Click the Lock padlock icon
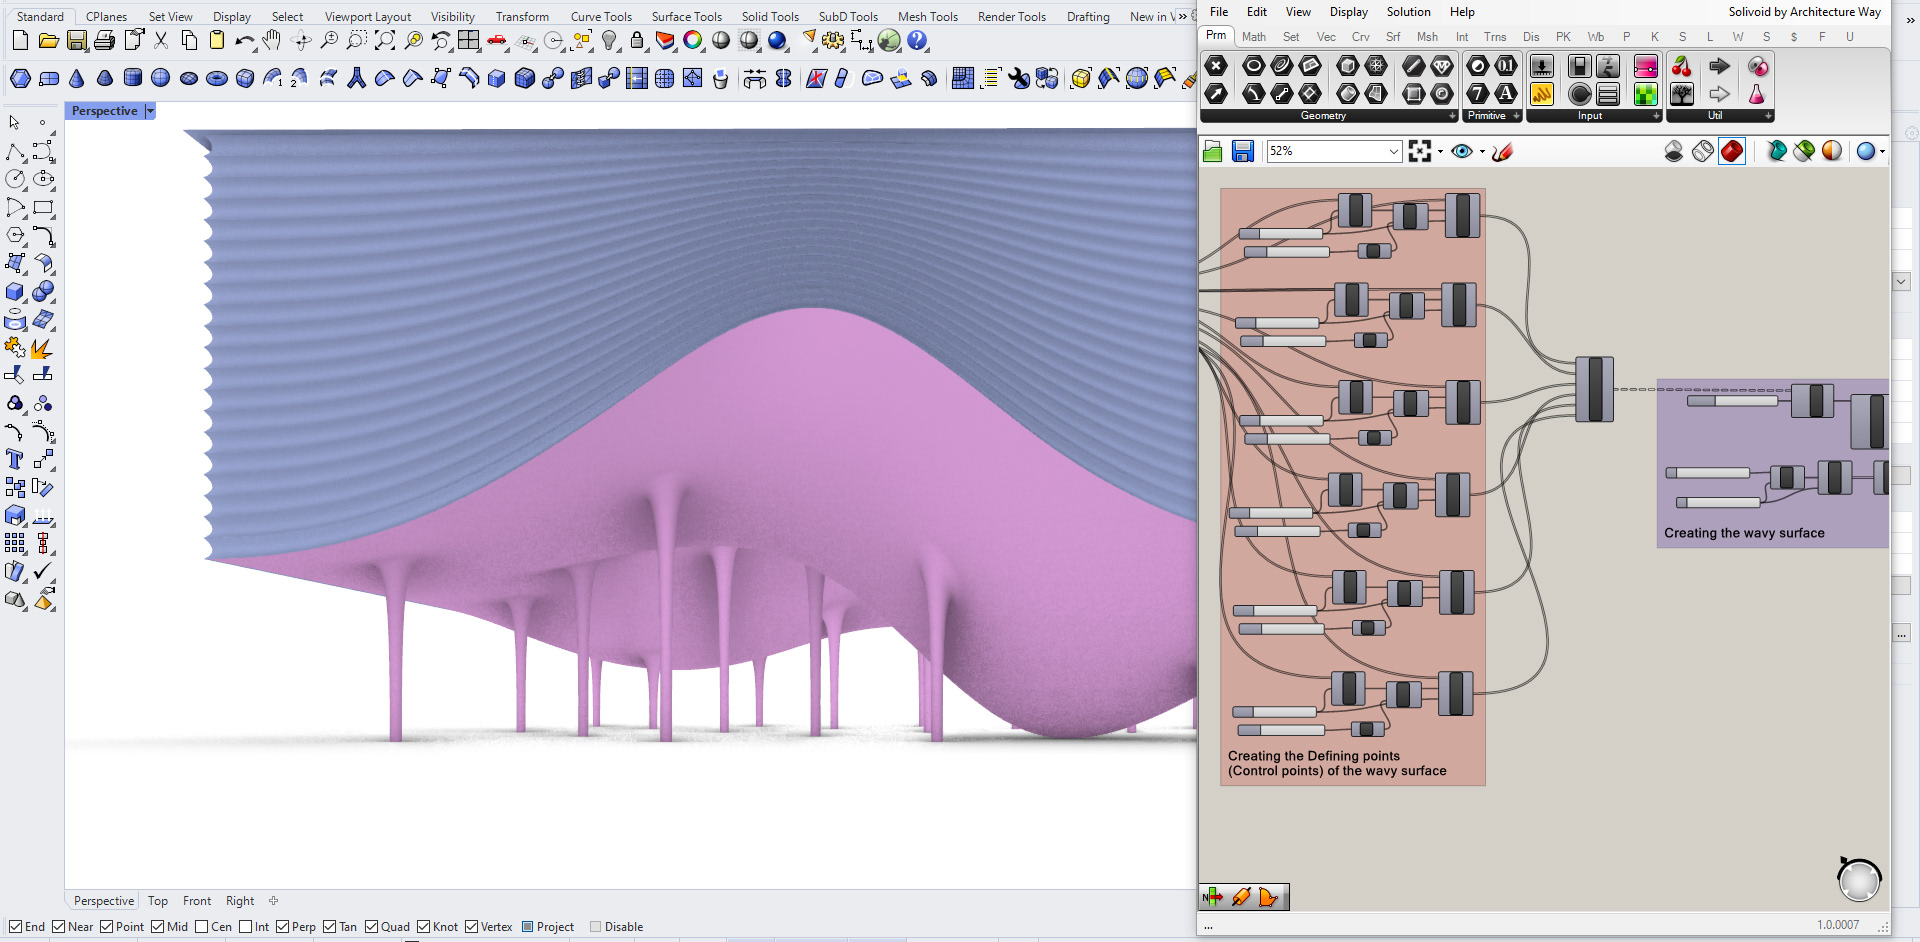 [637, 41]
